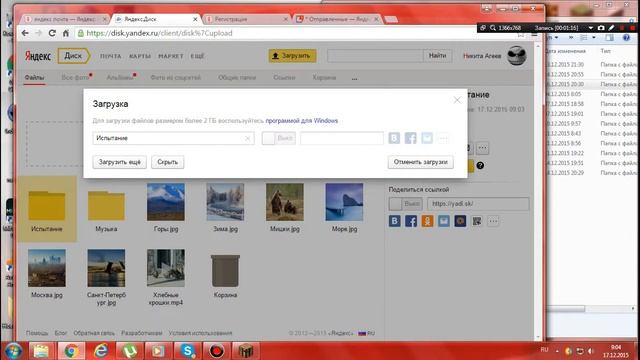Open the Корзина tab
640x360 pixels.
pos(324,78)
